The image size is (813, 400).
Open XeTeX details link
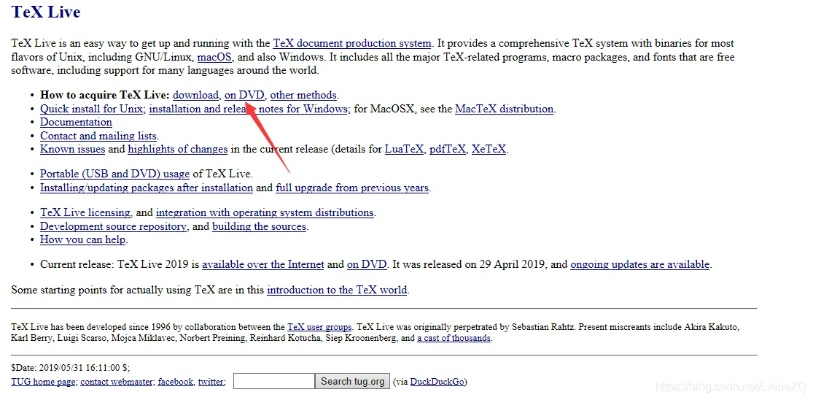(488, 149)
